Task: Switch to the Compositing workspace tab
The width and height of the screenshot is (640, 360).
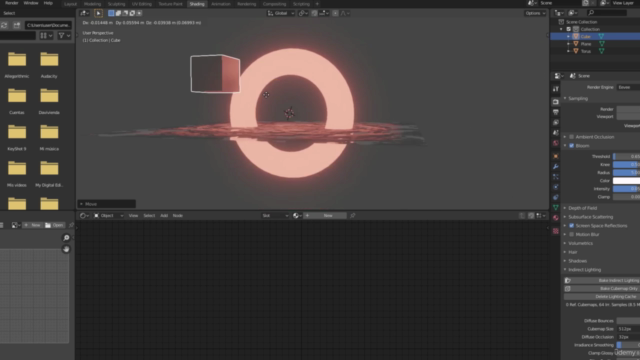Action: pos(274,4)
